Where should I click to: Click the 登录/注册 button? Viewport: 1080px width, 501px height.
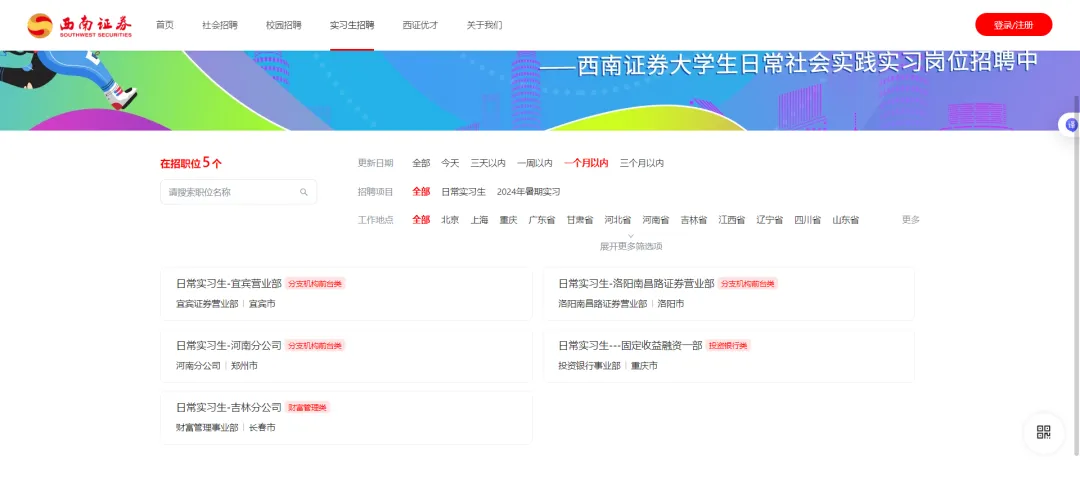point(1013,25)
